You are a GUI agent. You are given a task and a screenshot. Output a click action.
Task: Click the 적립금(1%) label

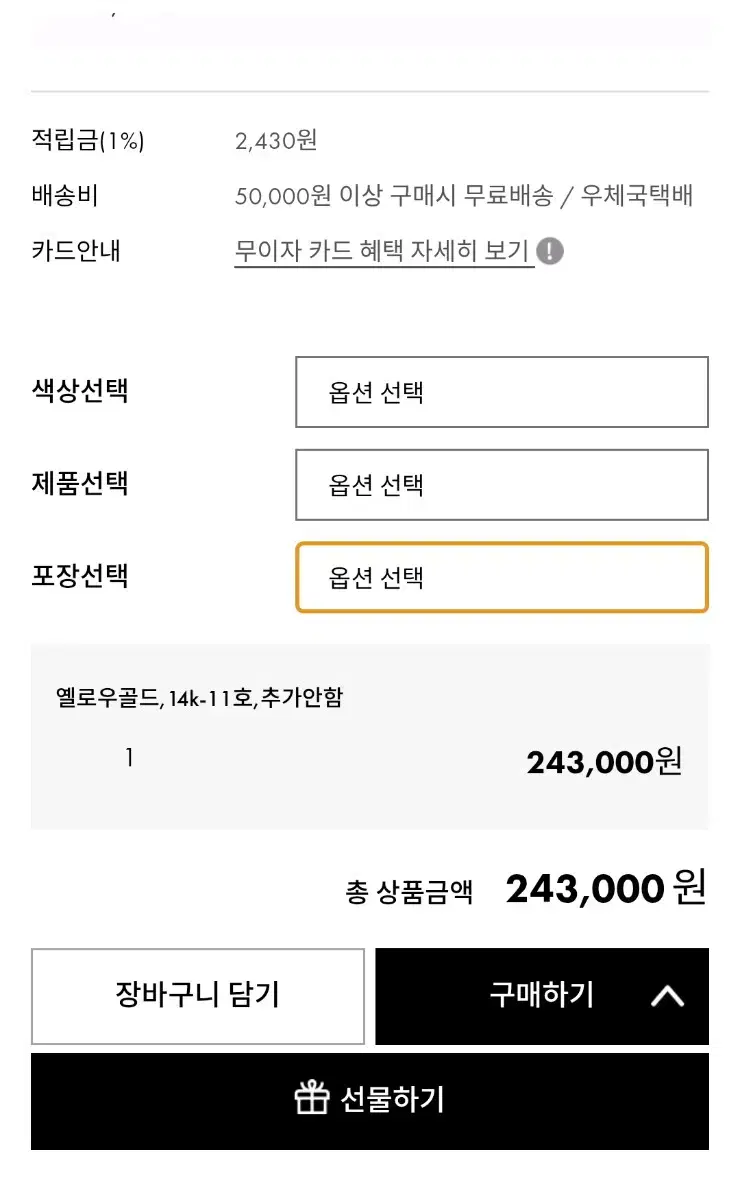pyautogui.click(x=88, y=141)
